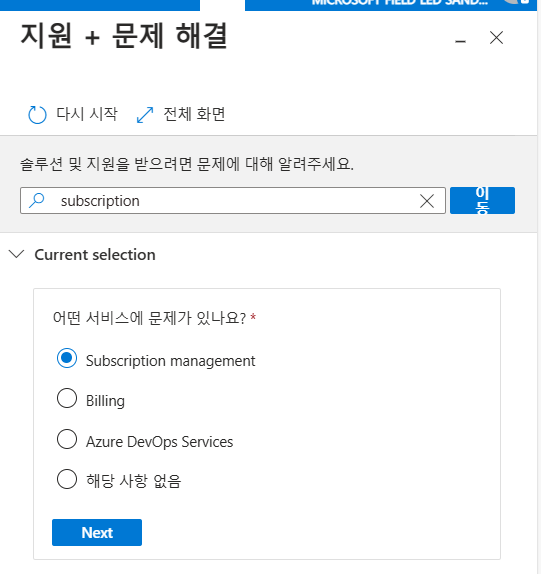
Task: Click the 다시 시작 label
Action: (87, 114)
